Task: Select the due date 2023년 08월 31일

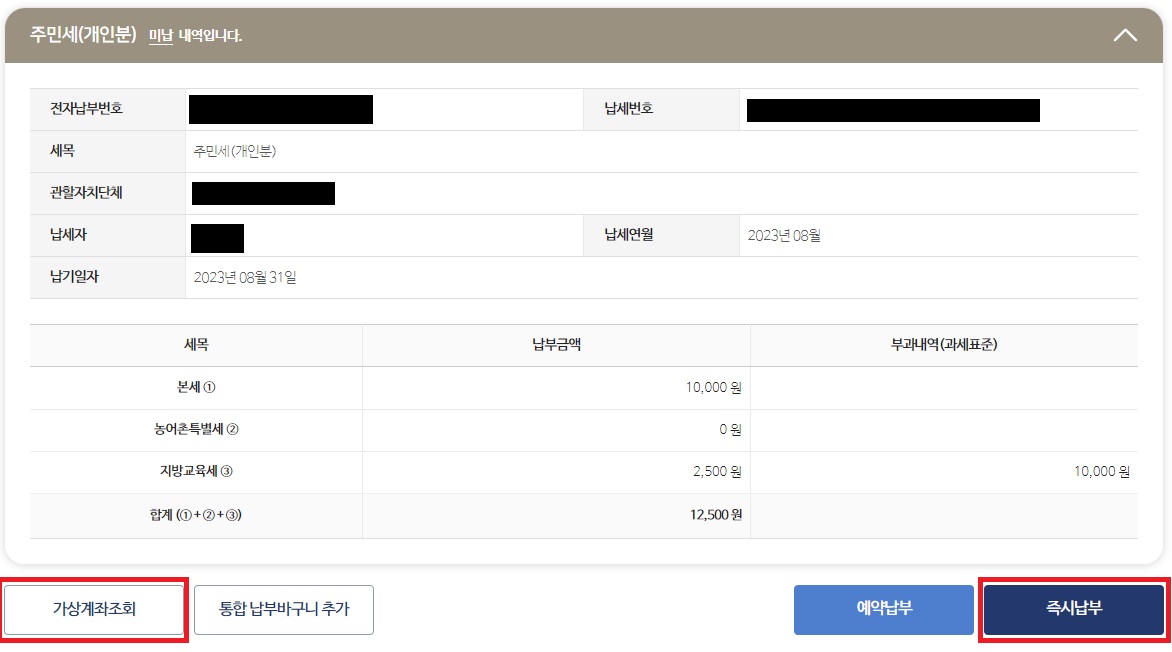Action: click(x=245, y=277)
